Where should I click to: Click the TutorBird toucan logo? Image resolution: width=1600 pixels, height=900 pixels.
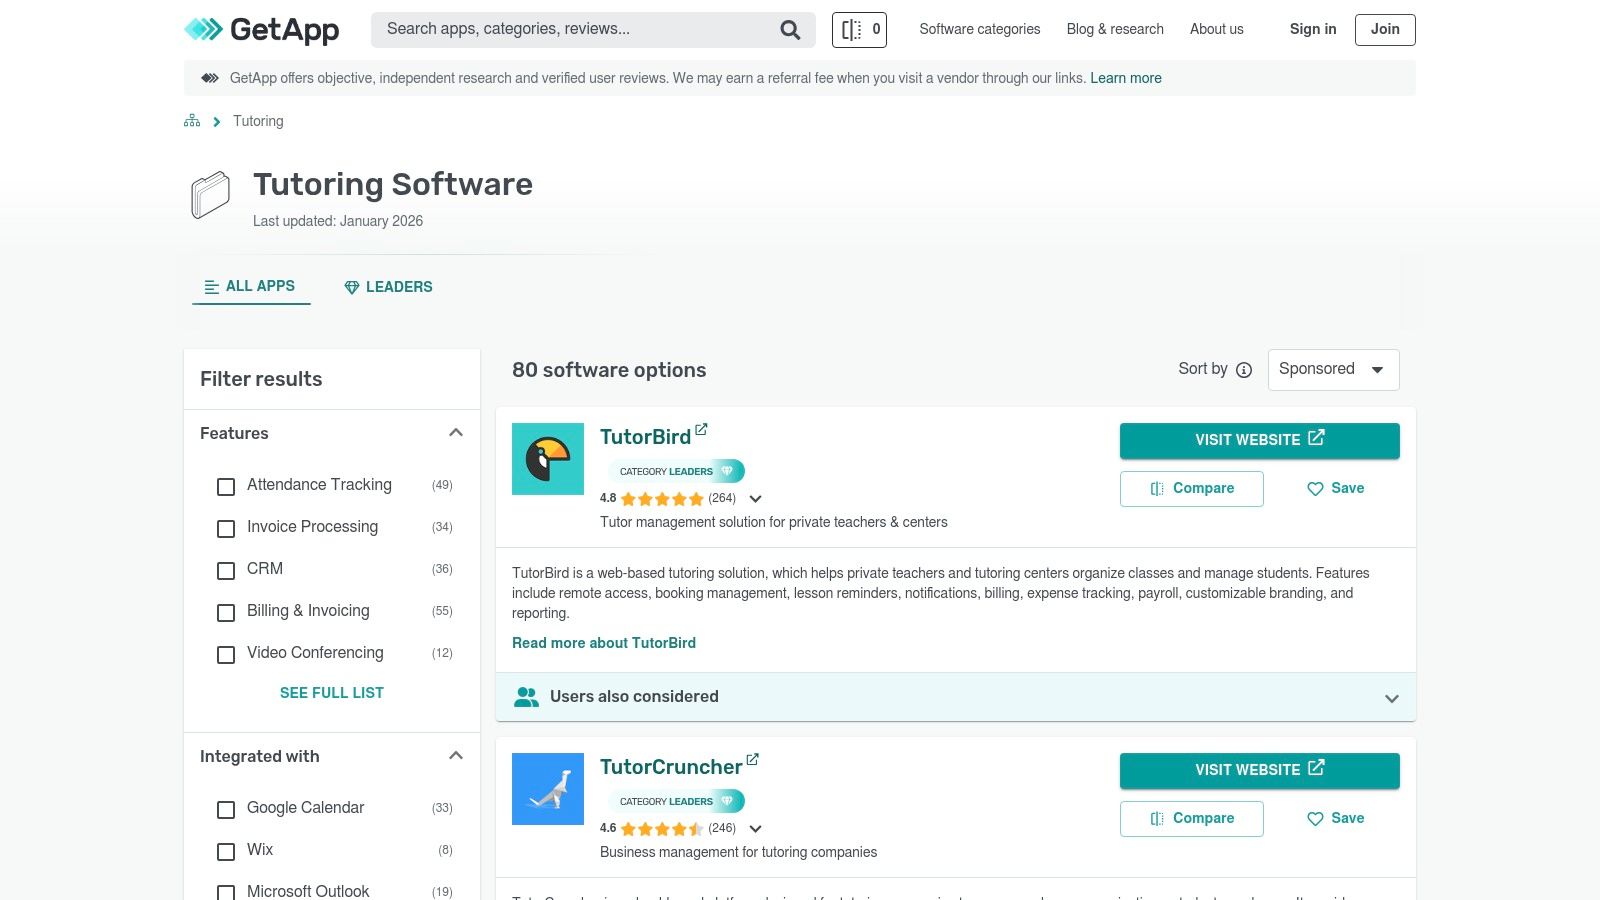548,458
